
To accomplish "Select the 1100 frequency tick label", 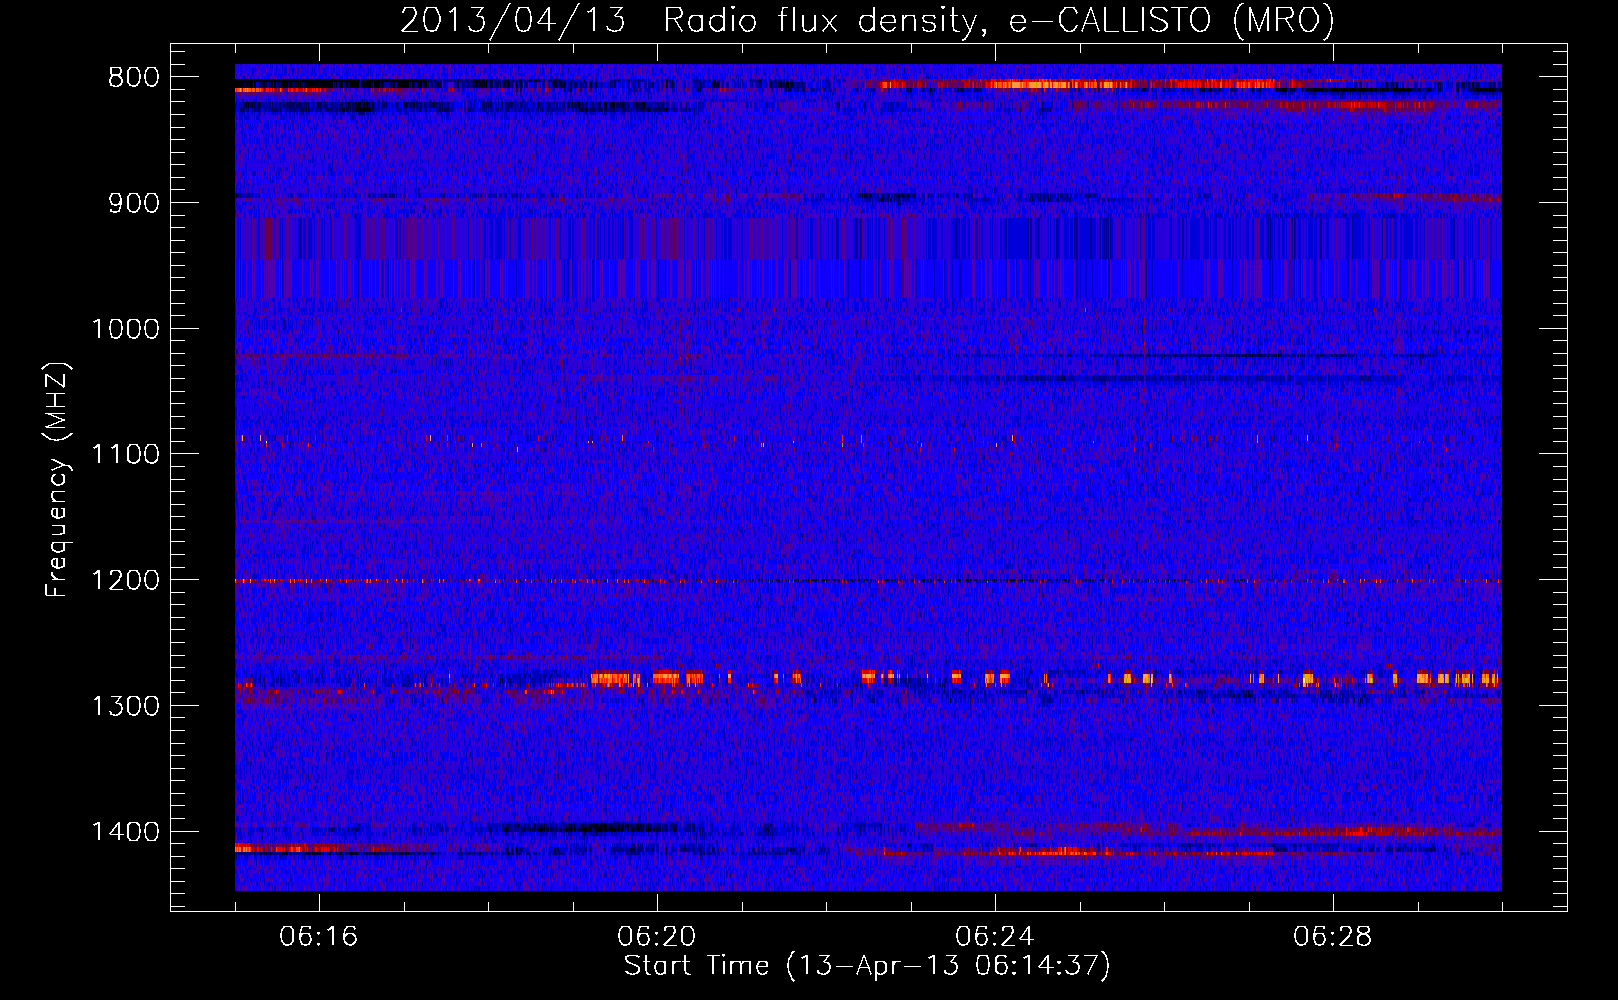I will tap(125, 455).
